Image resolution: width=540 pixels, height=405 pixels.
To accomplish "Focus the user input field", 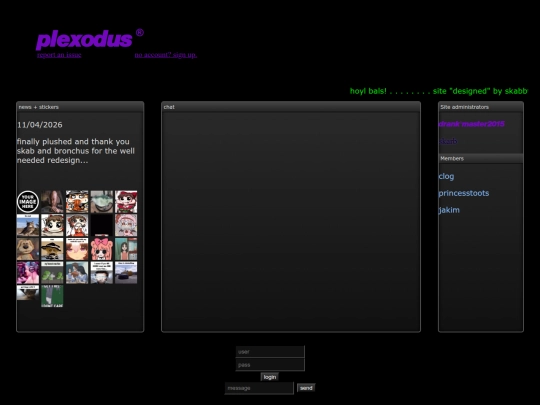I will pos(270,352).
